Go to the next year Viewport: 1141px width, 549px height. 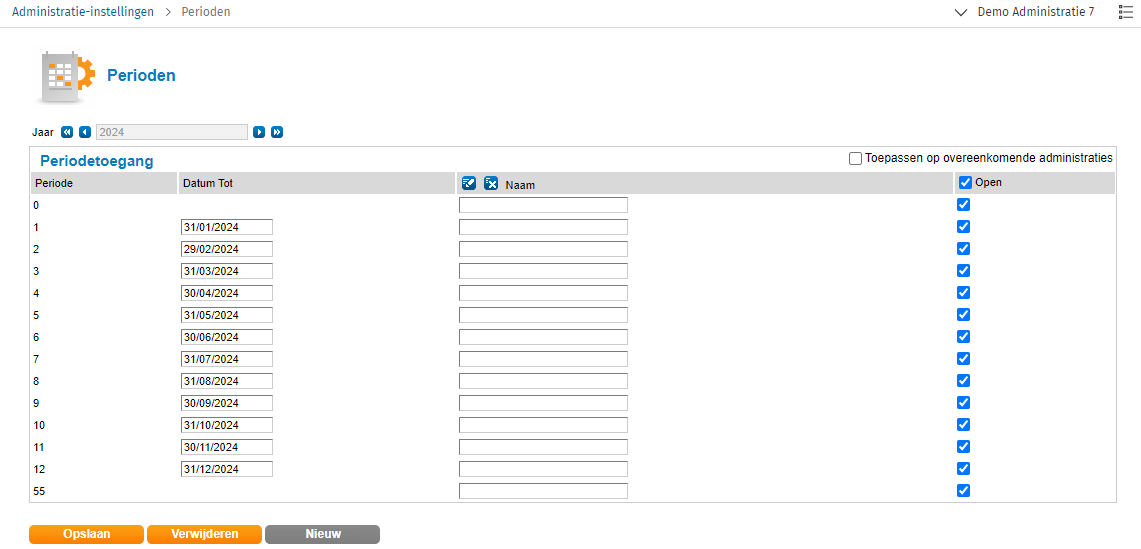(x=259, y=132)
